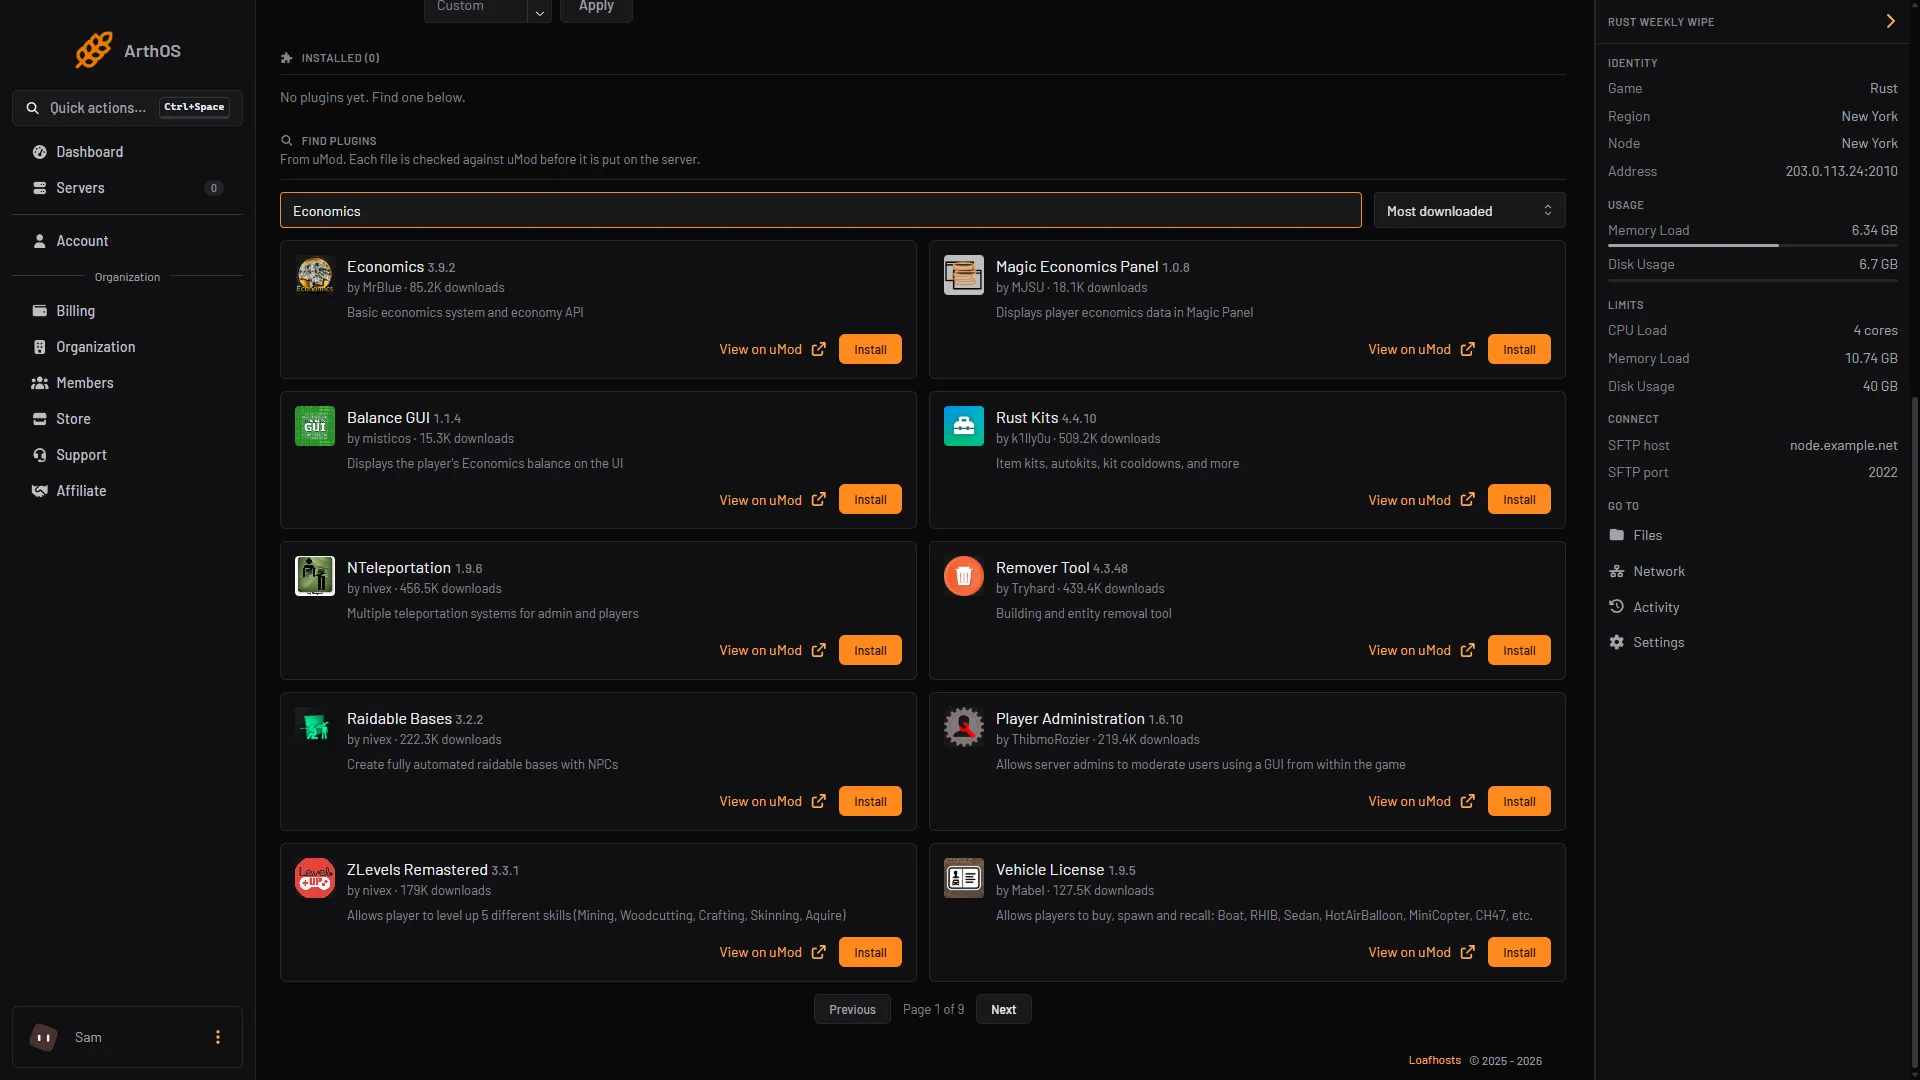
Task: Click the Vehicle License card icon
Action: point(964,878)
